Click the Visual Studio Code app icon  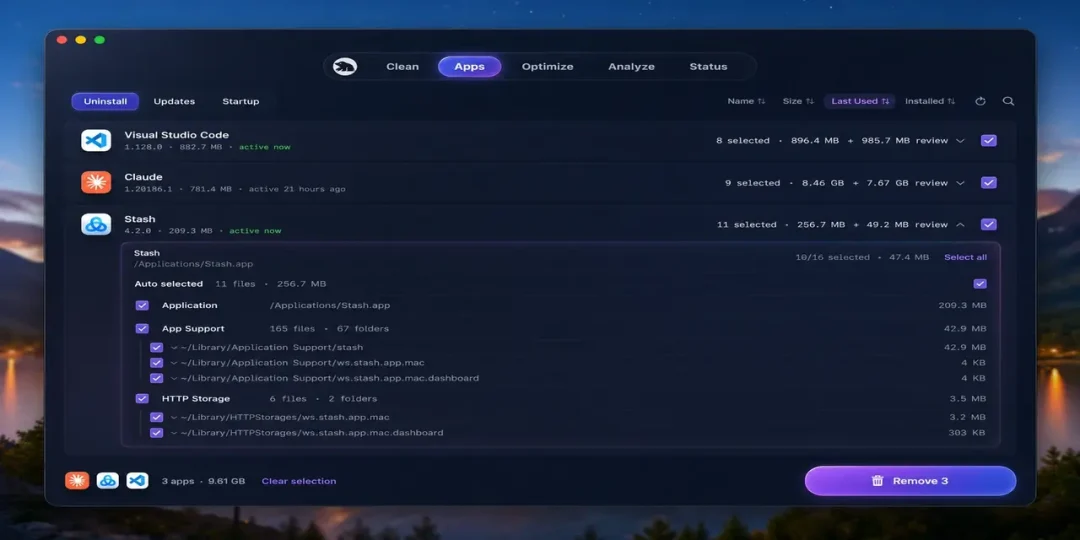point(96,141)
